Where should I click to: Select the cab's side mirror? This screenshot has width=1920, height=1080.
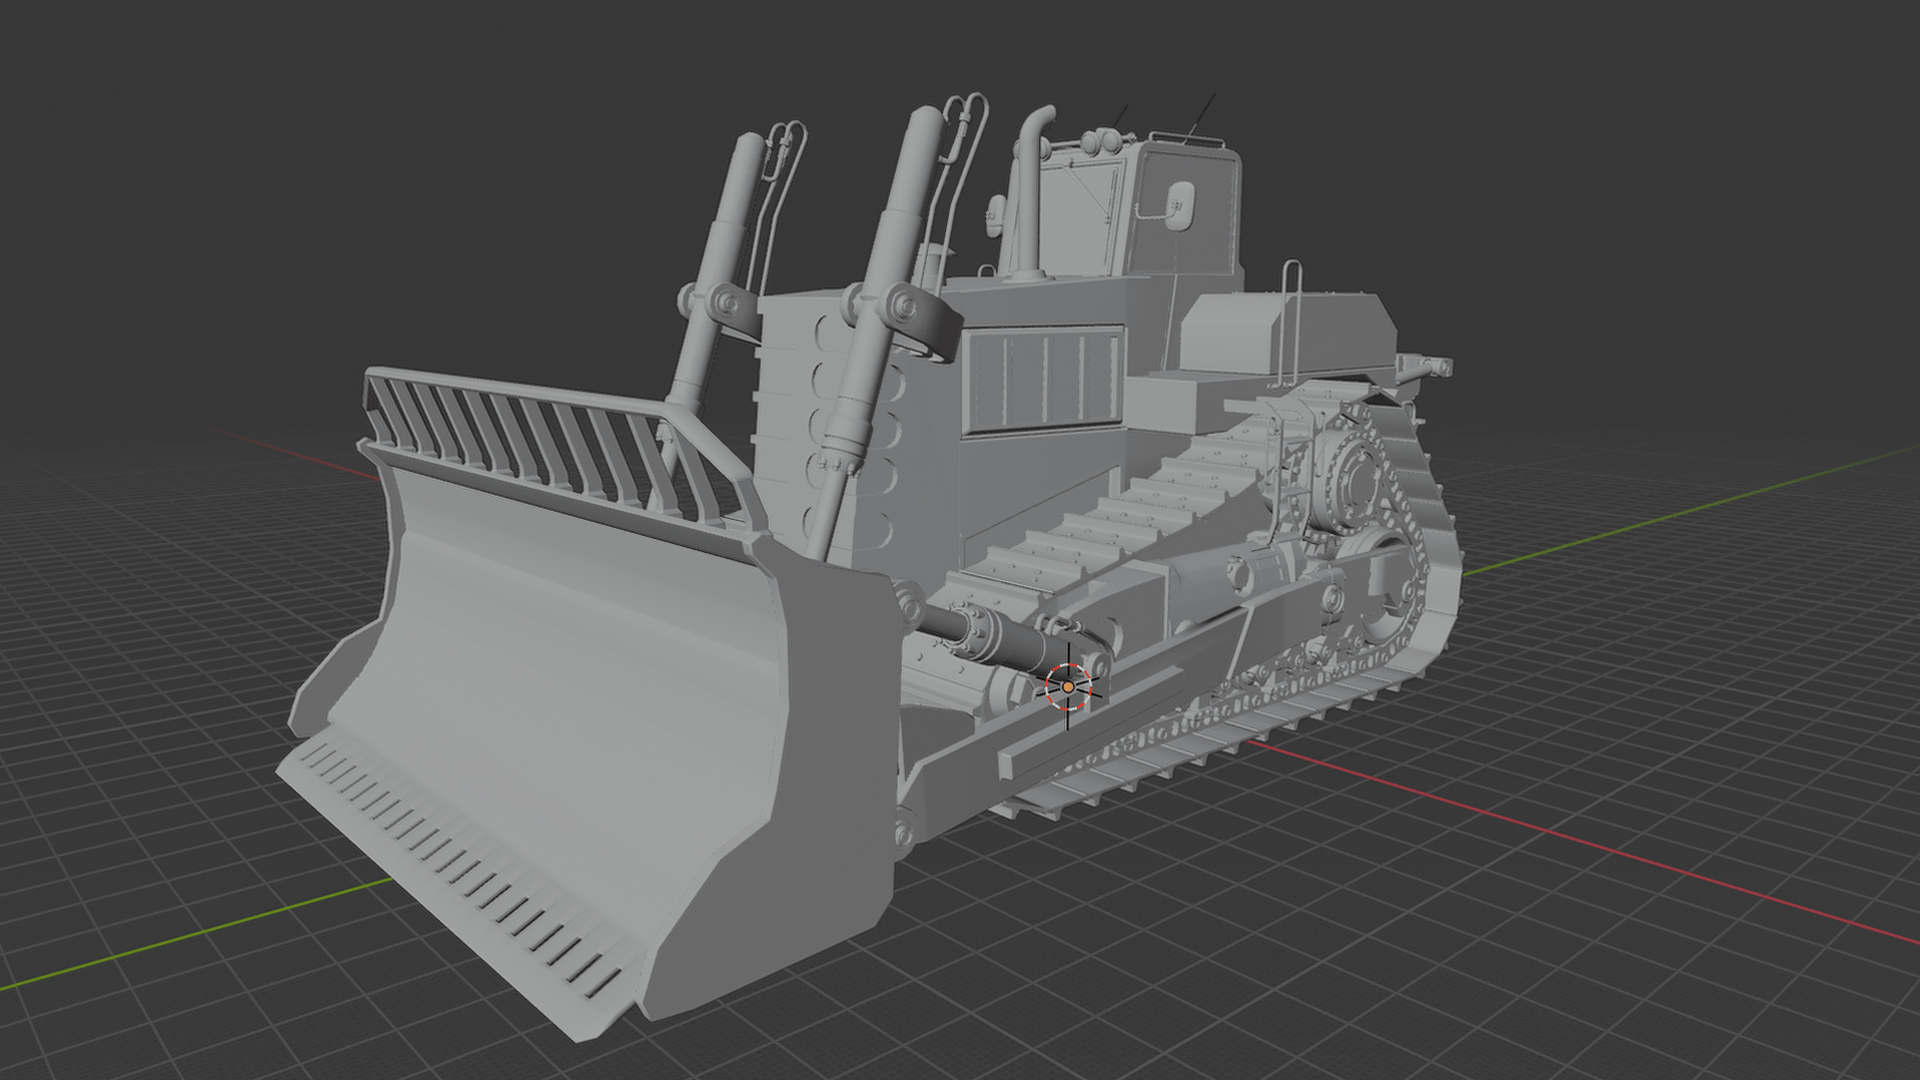click(x=1180, y=204)
